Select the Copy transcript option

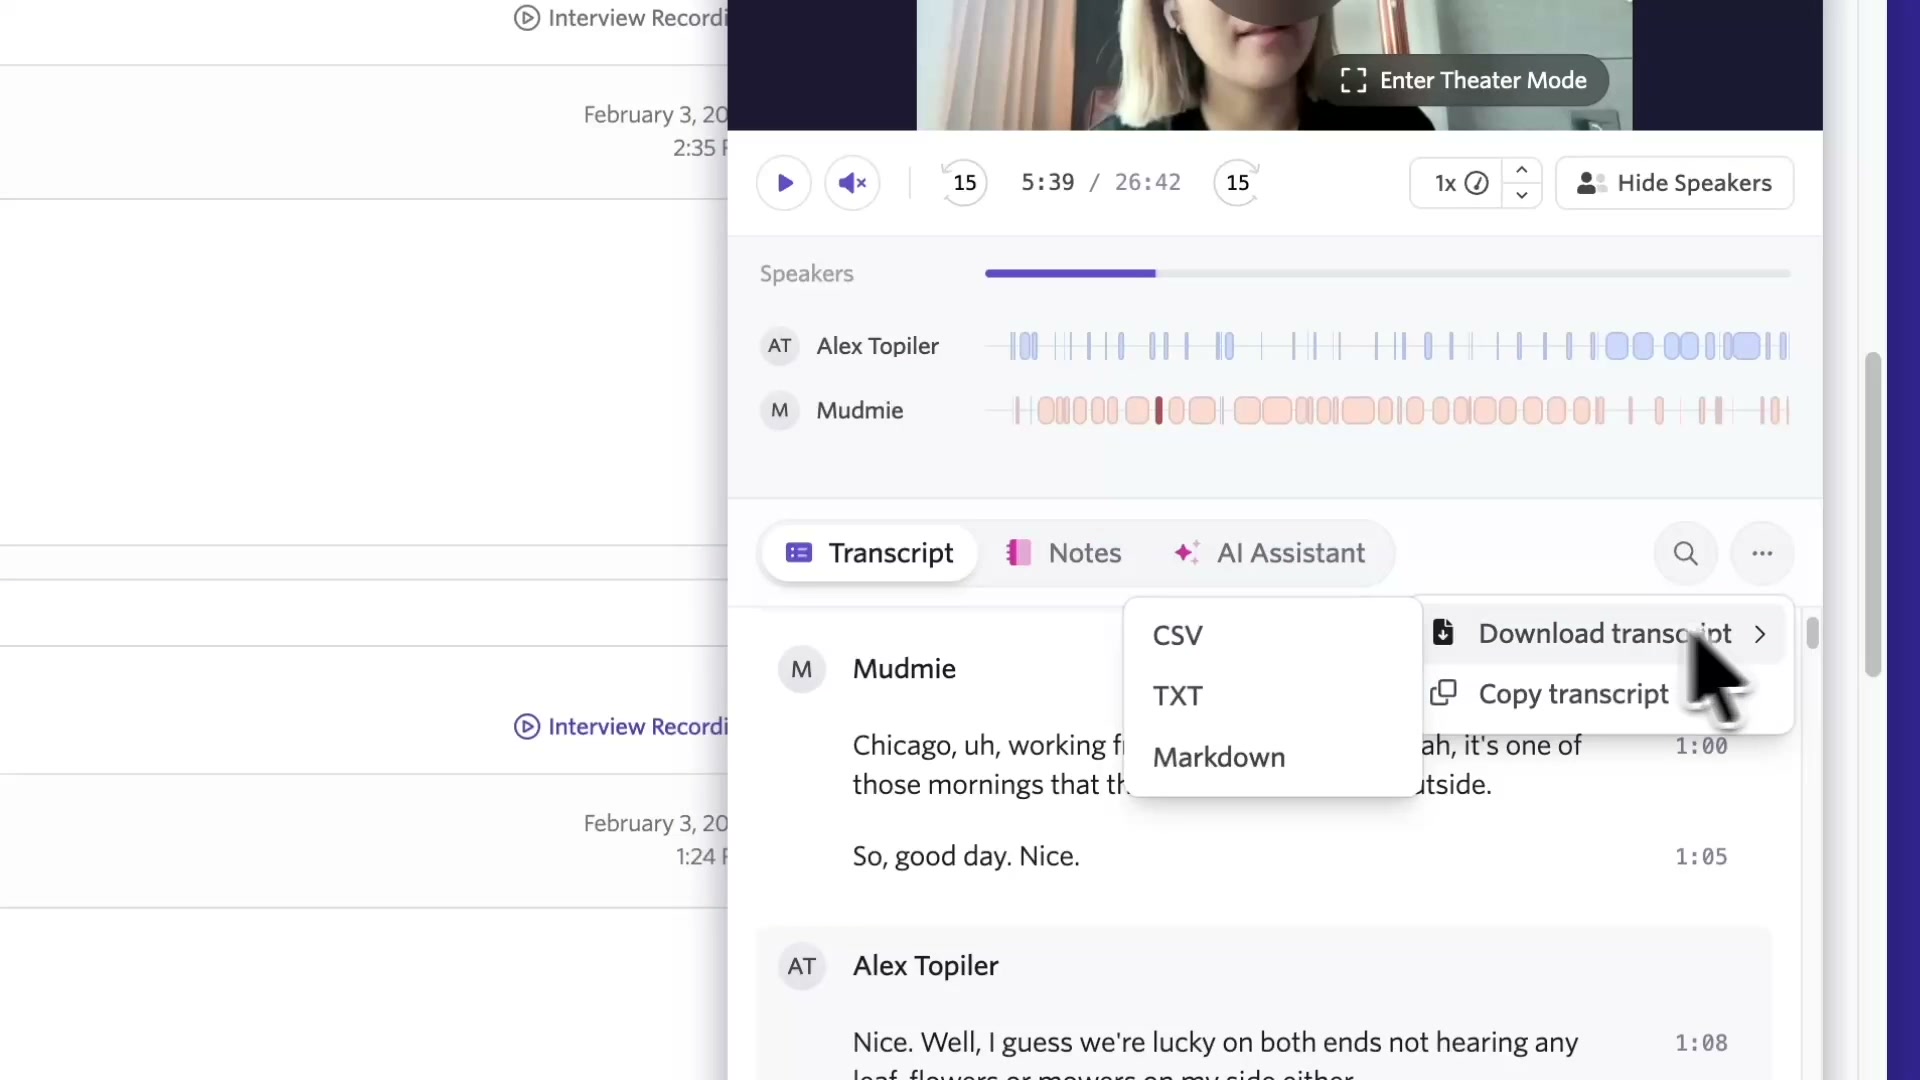1572,694
